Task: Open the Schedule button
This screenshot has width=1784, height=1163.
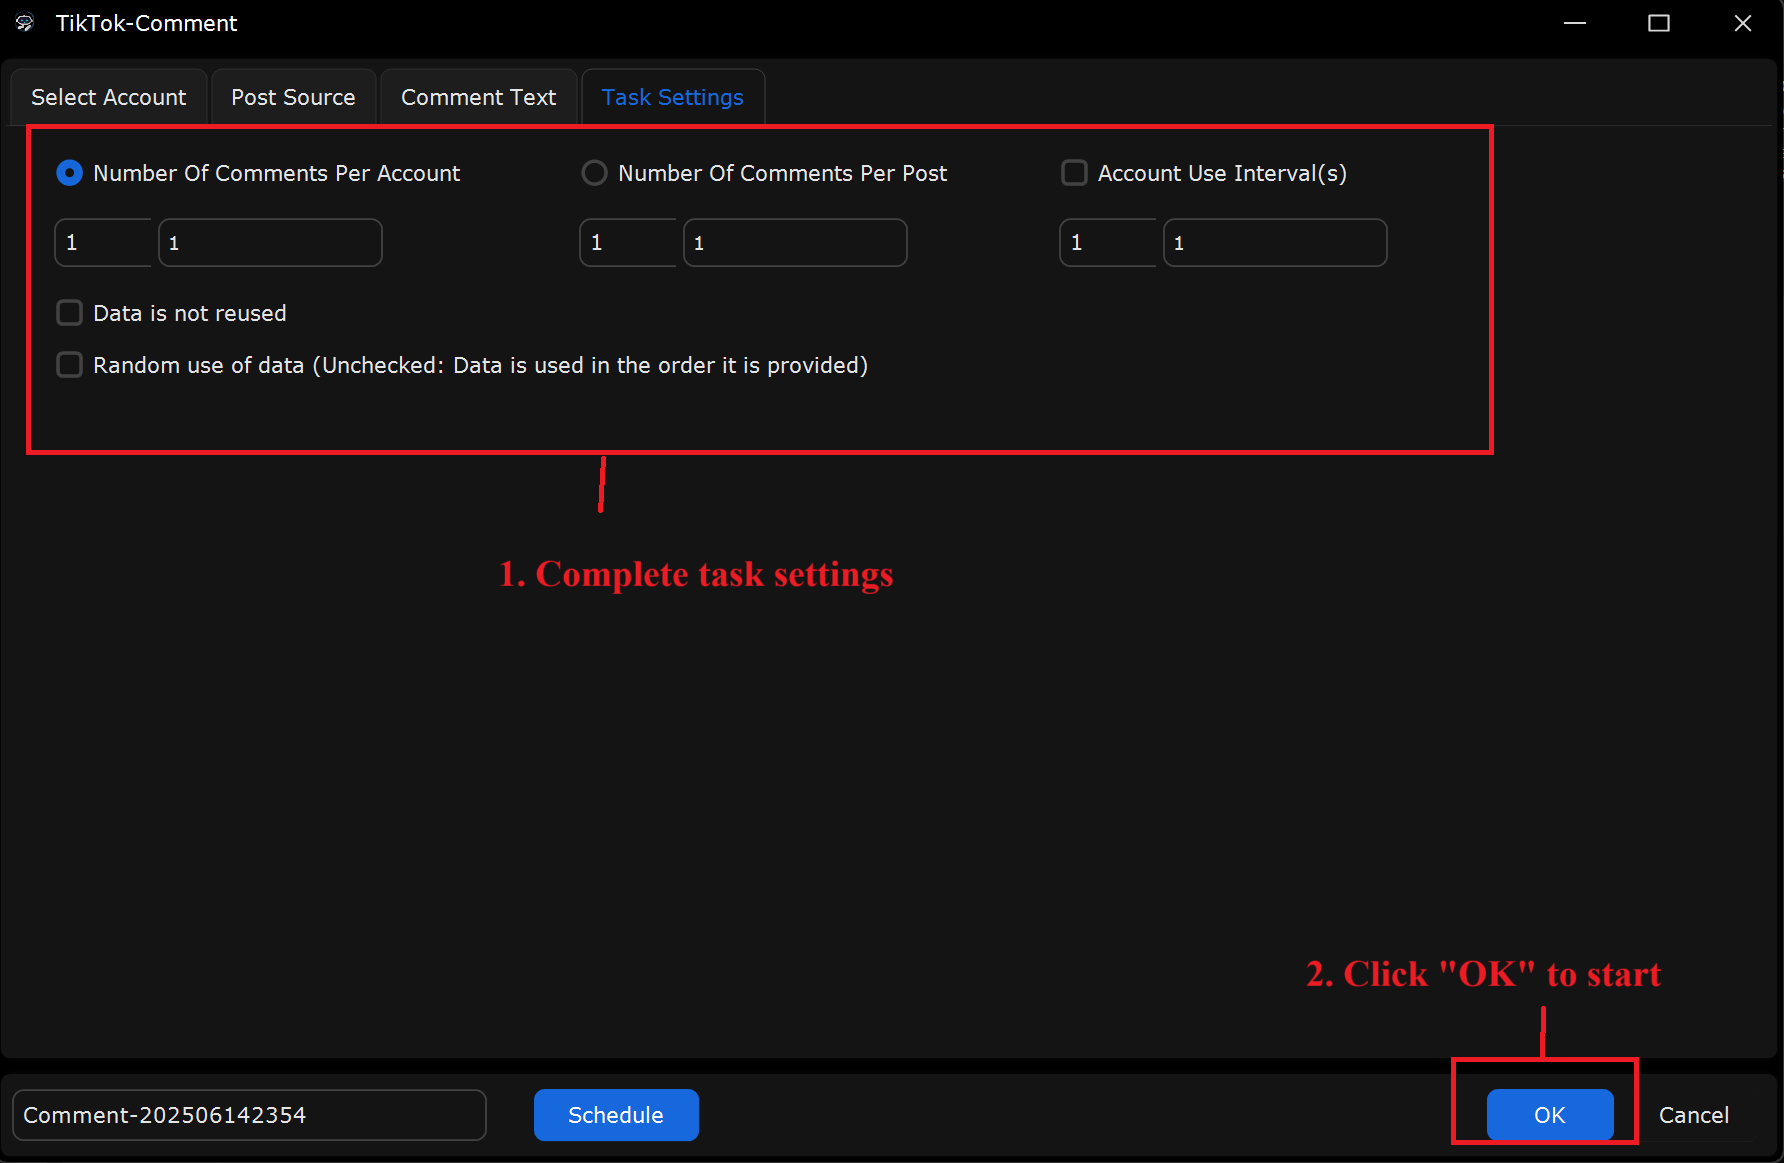Action: click(616, 1115)
